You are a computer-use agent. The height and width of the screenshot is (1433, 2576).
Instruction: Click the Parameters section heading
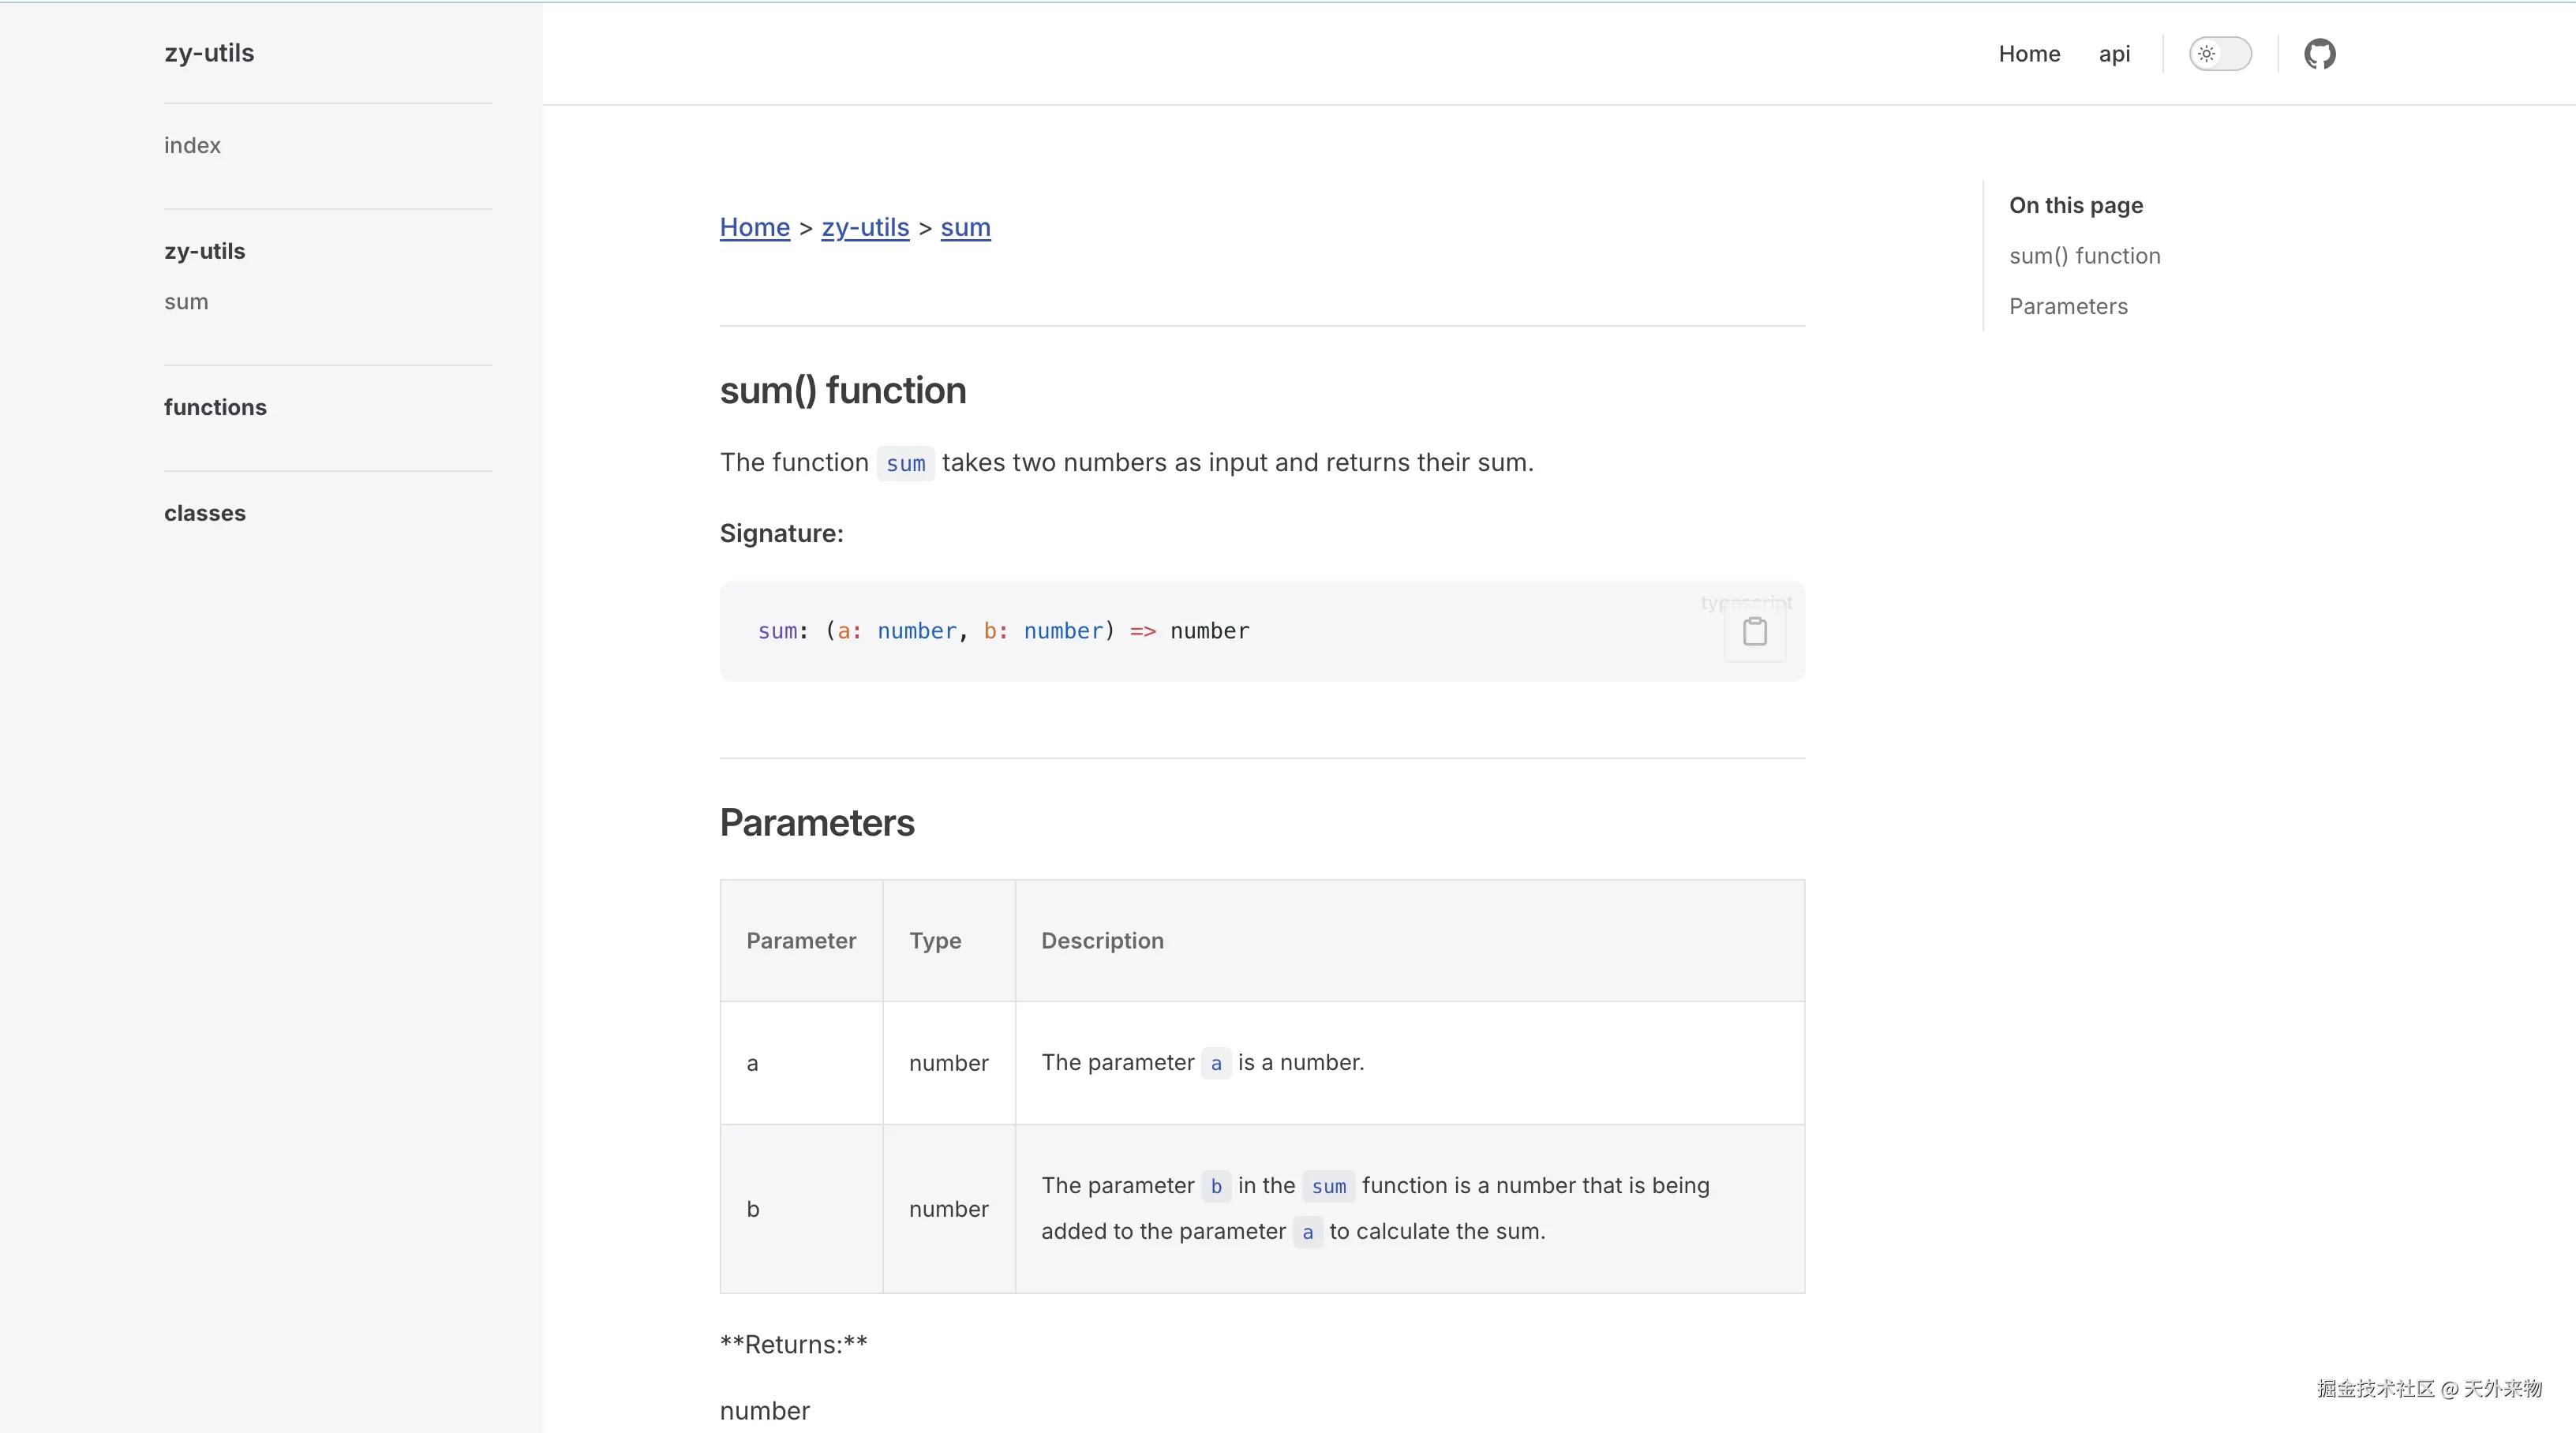point(816,823)
